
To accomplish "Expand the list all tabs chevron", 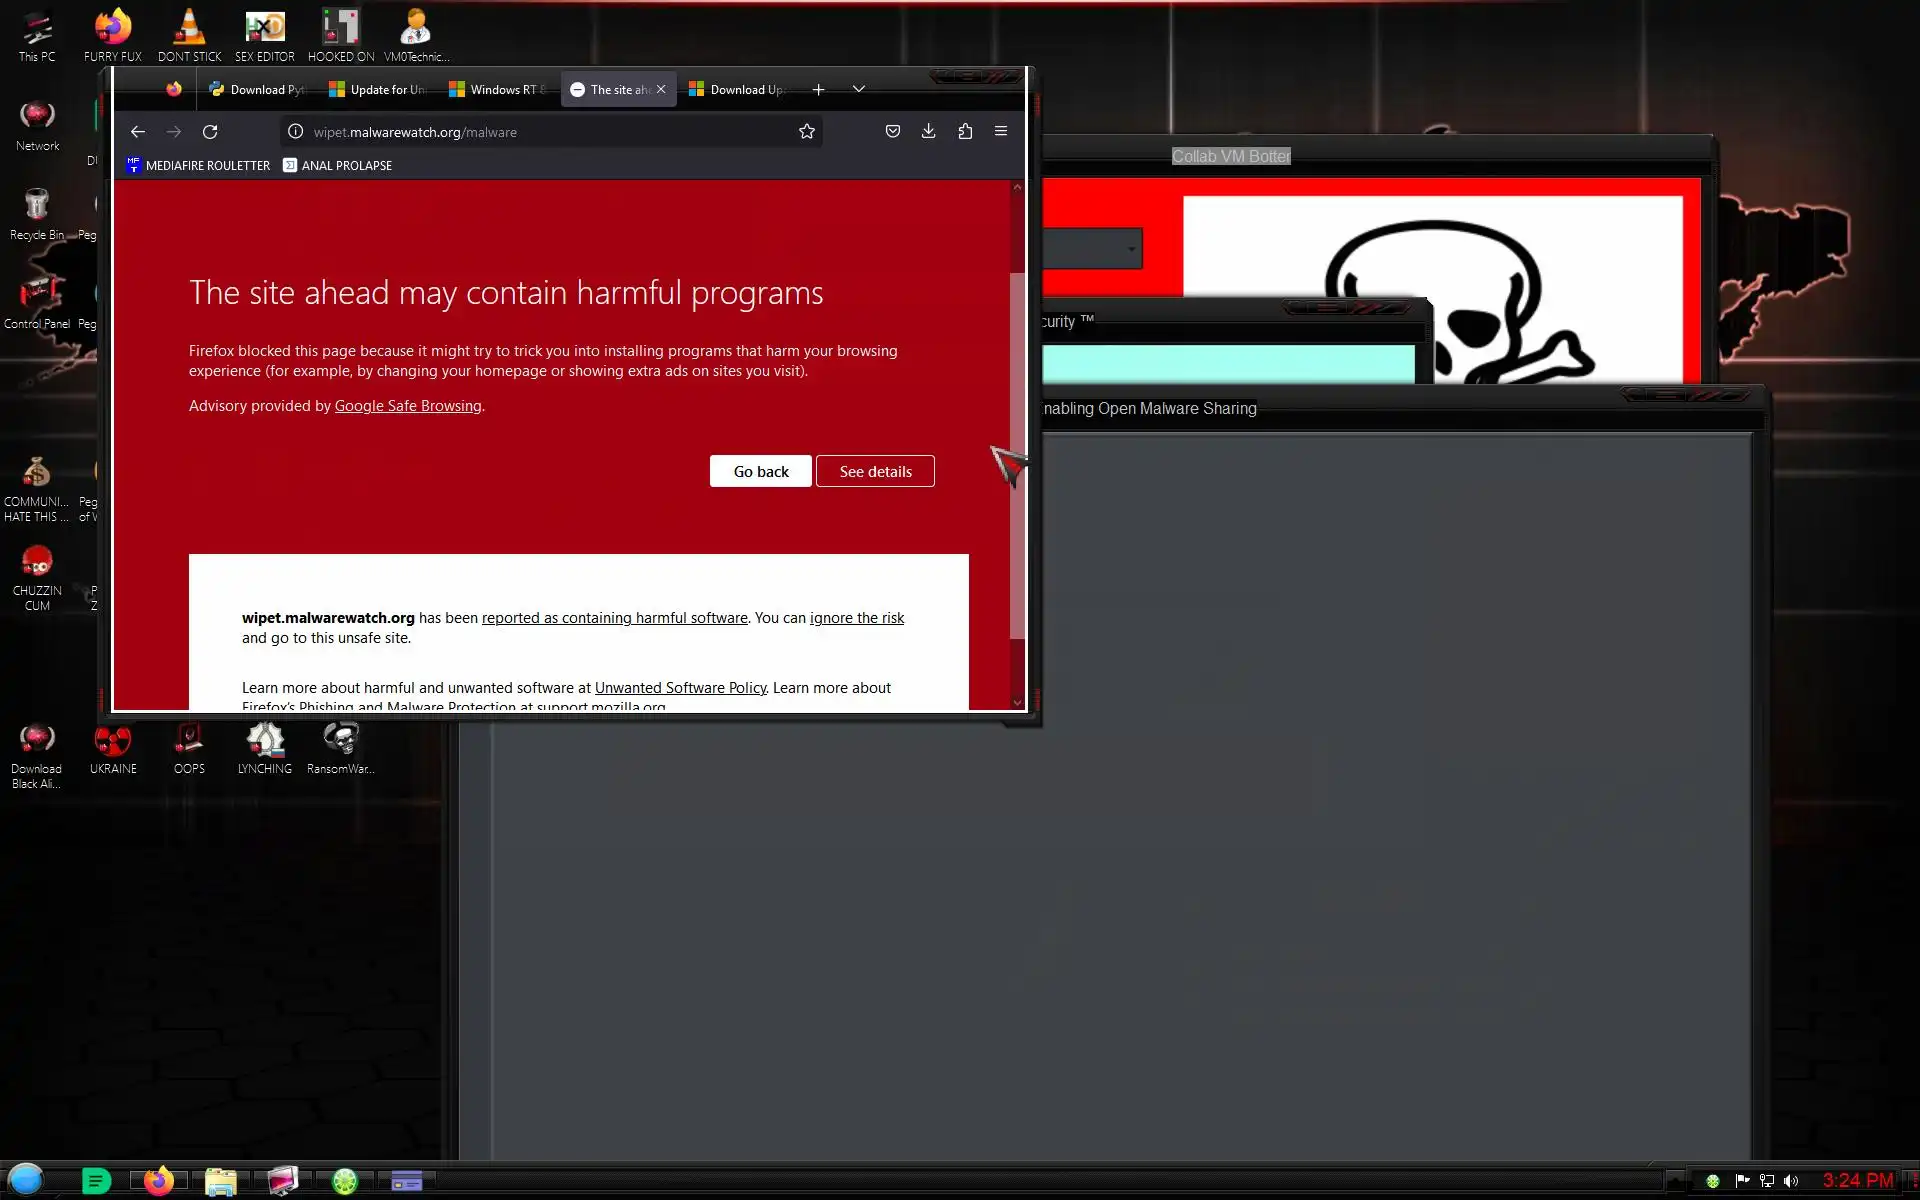I will point(858,90).
